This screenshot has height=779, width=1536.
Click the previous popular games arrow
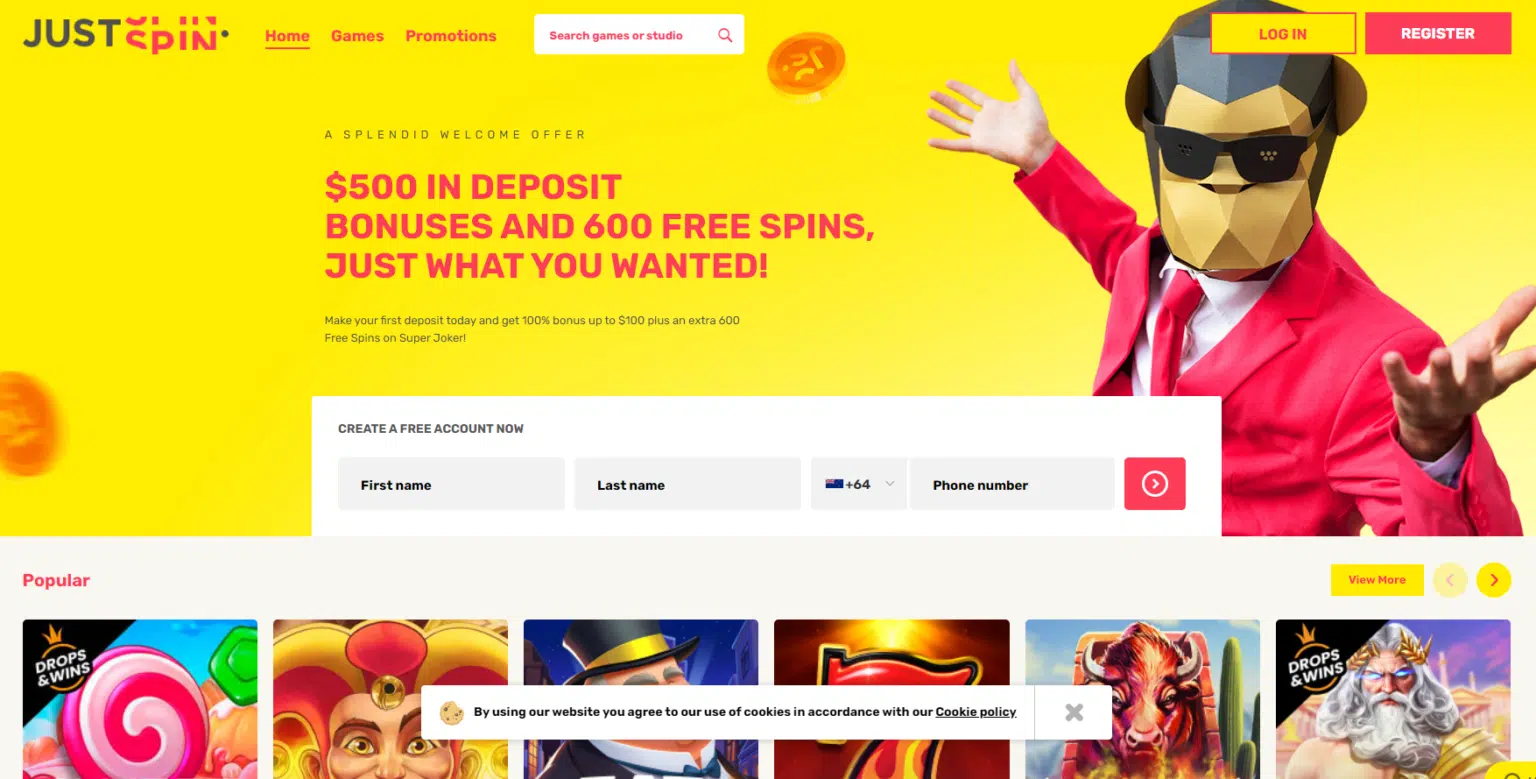point(1450,580)
